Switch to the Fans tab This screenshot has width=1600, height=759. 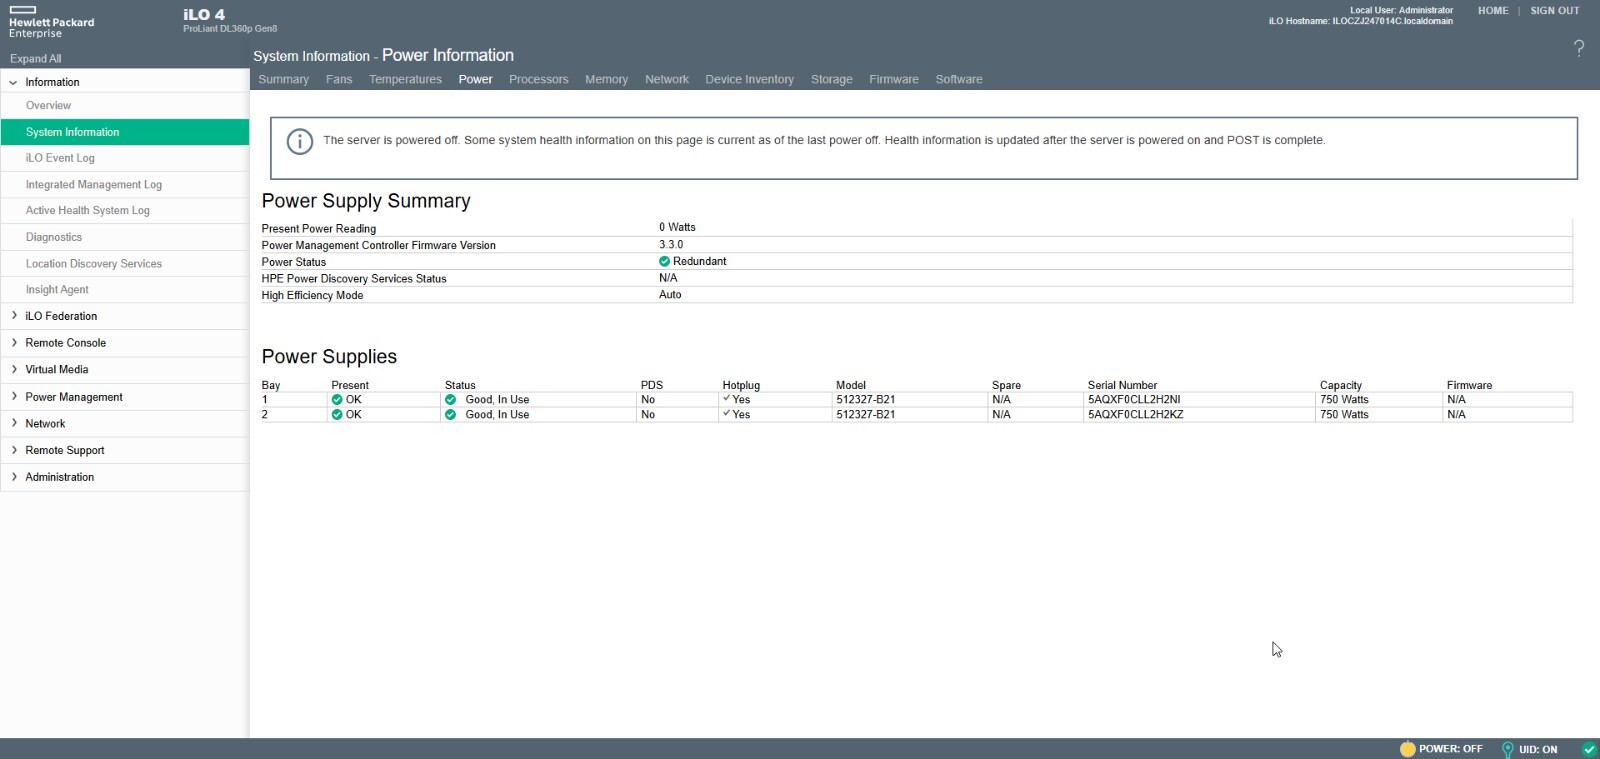click(339, 79)
